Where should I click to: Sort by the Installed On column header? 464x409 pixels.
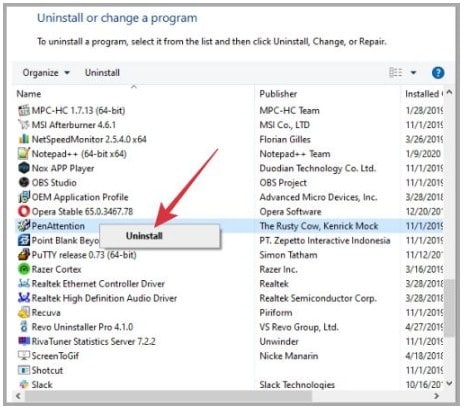(x=423, y=94)
